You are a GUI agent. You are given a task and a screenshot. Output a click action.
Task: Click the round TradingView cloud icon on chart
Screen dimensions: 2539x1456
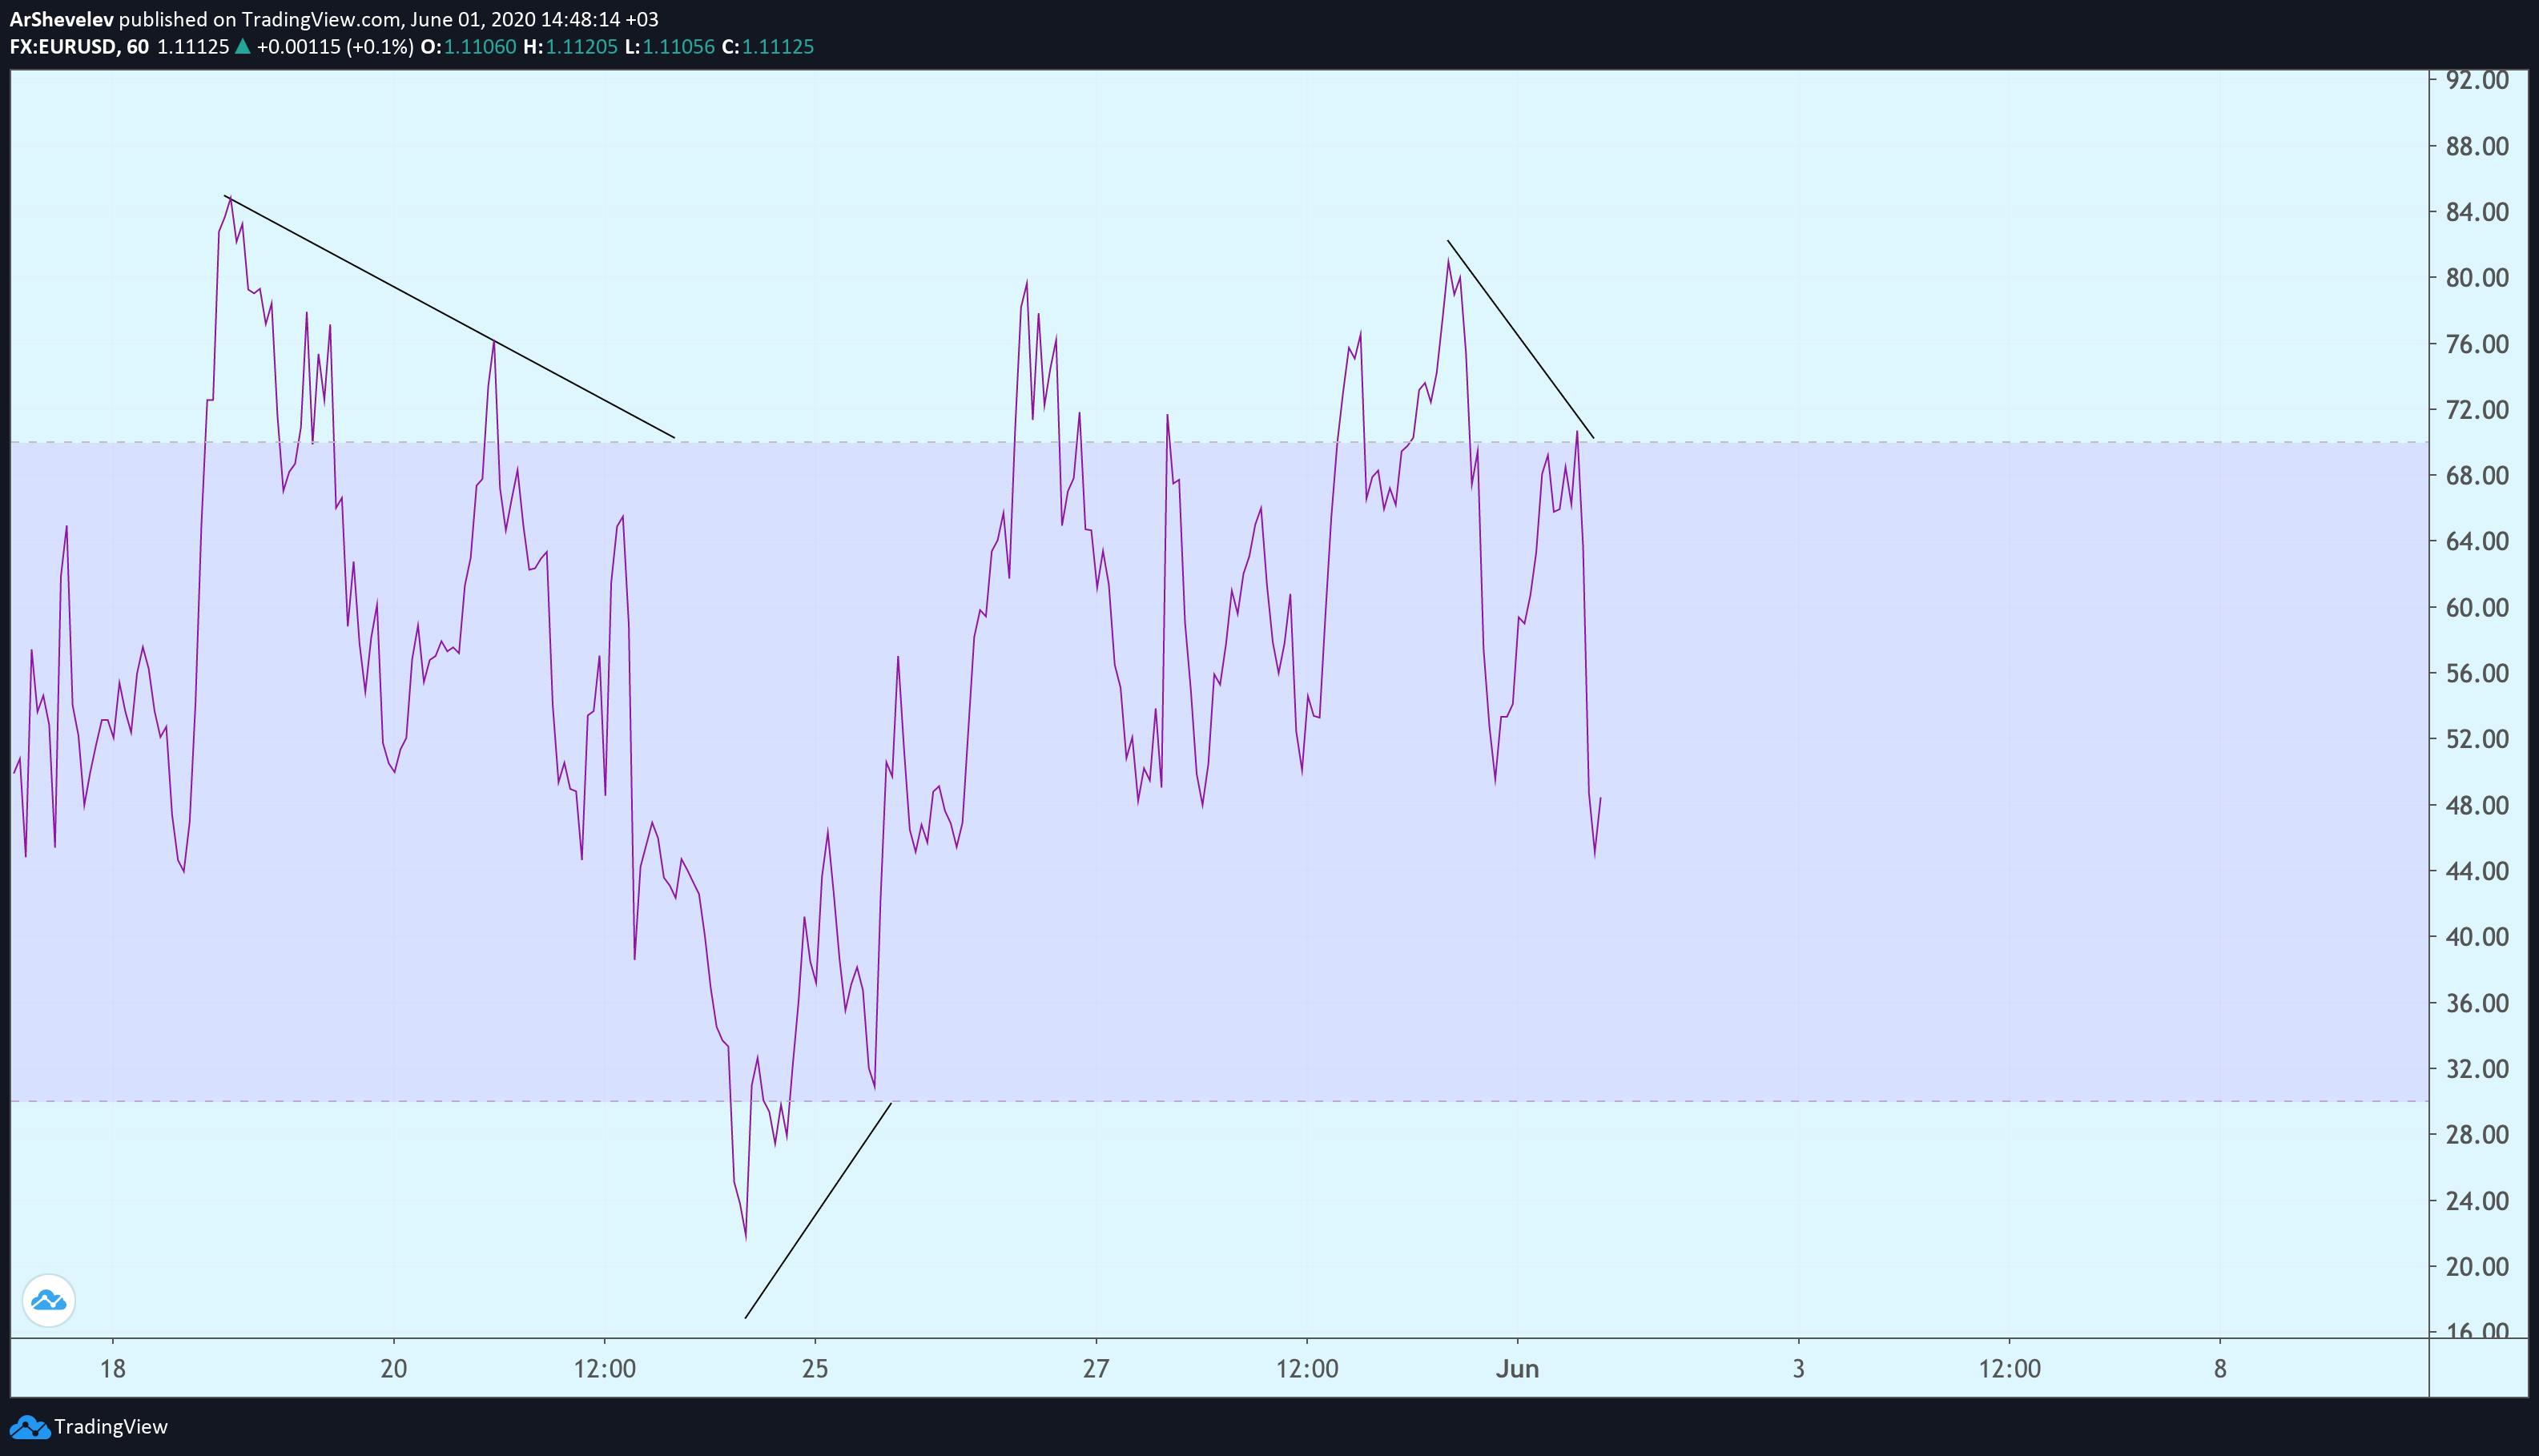tap(48, 1300)
